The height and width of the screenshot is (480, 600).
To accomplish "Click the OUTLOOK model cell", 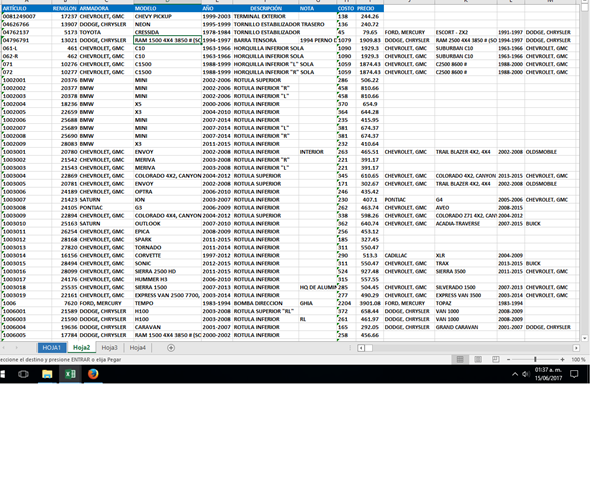I will 168,224.
